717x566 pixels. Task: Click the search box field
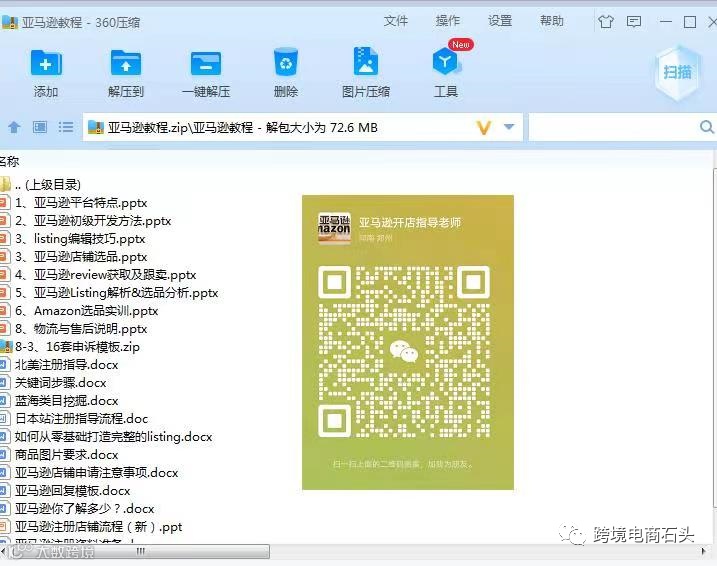(x=613, y=127)
